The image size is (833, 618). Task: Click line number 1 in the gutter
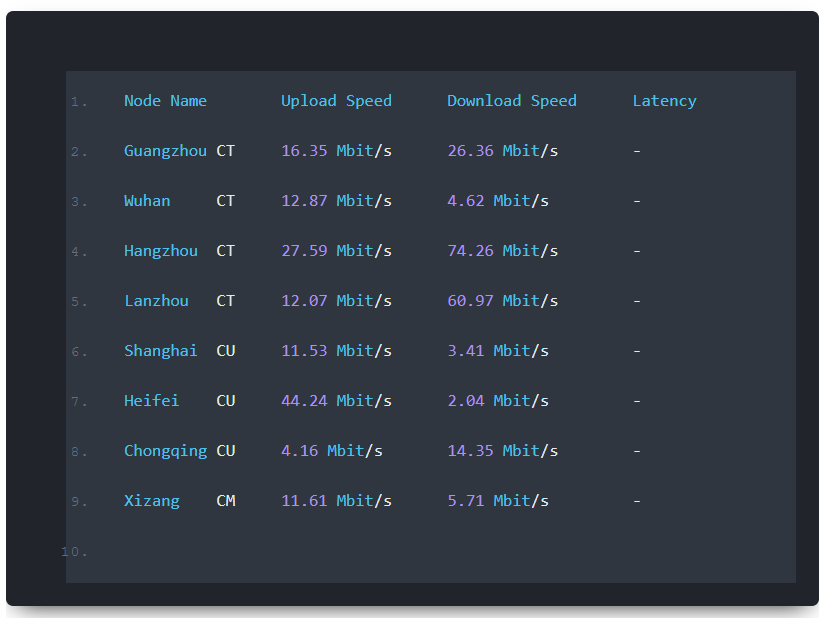point(79,102)
